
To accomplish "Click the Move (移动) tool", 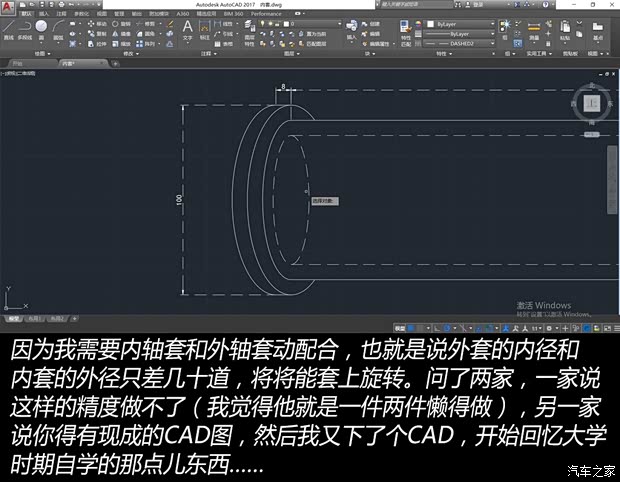I will 97,24.
